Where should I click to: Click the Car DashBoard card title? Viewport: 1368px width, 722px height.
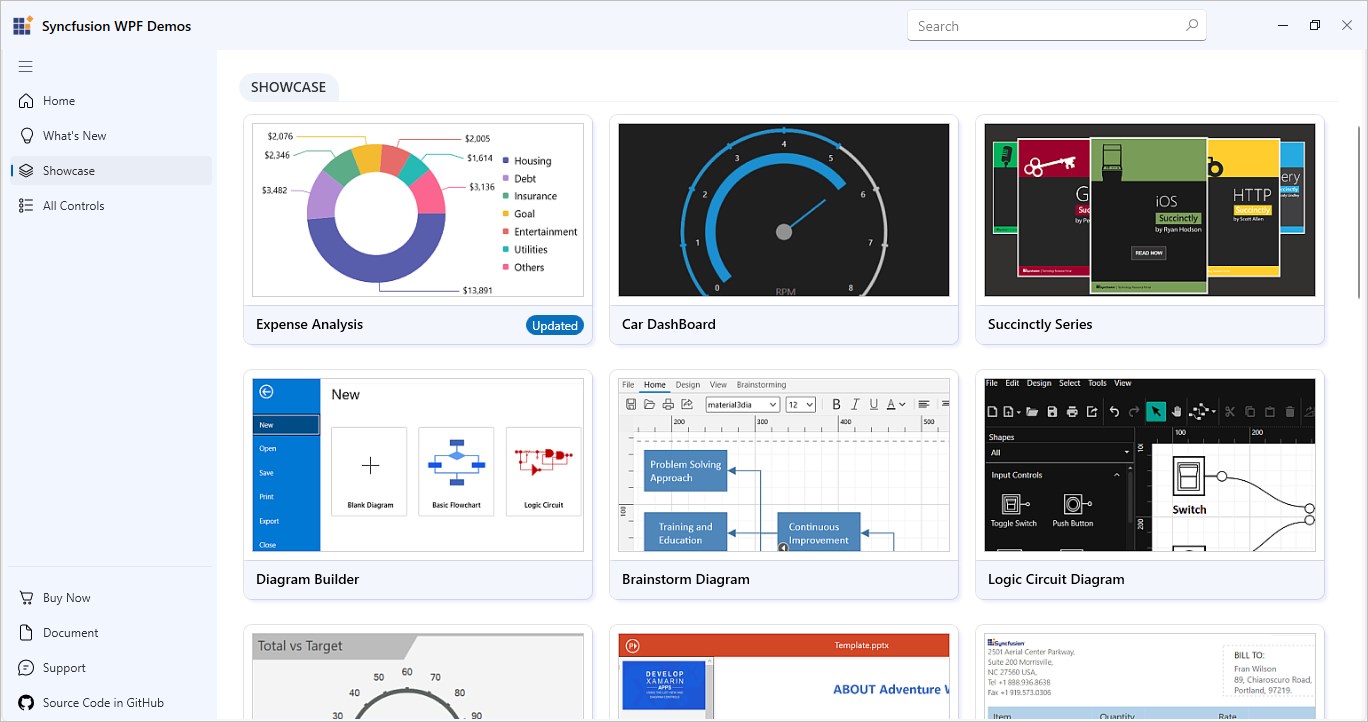pos(669,325)
